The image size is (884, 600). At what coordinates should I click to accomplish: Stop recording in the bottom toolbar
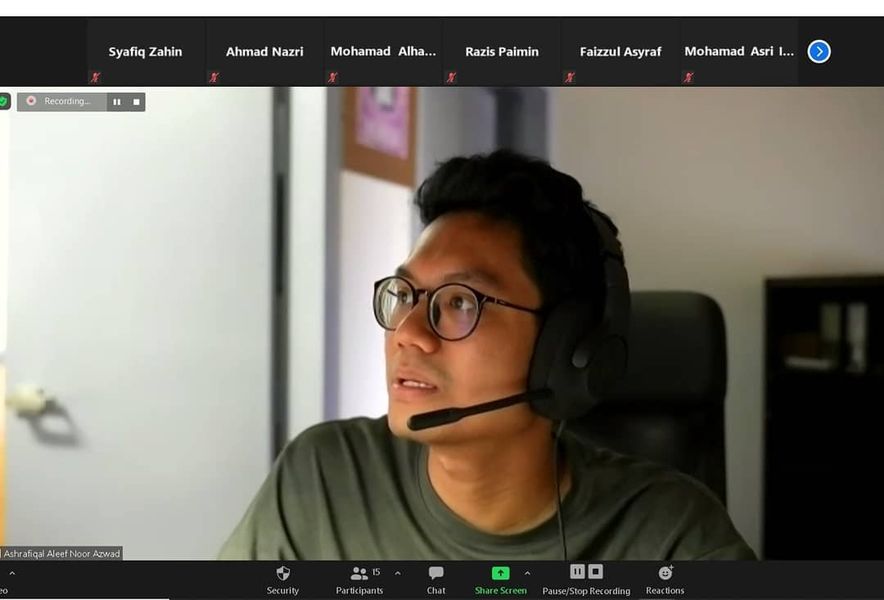(x=596, y=571)
